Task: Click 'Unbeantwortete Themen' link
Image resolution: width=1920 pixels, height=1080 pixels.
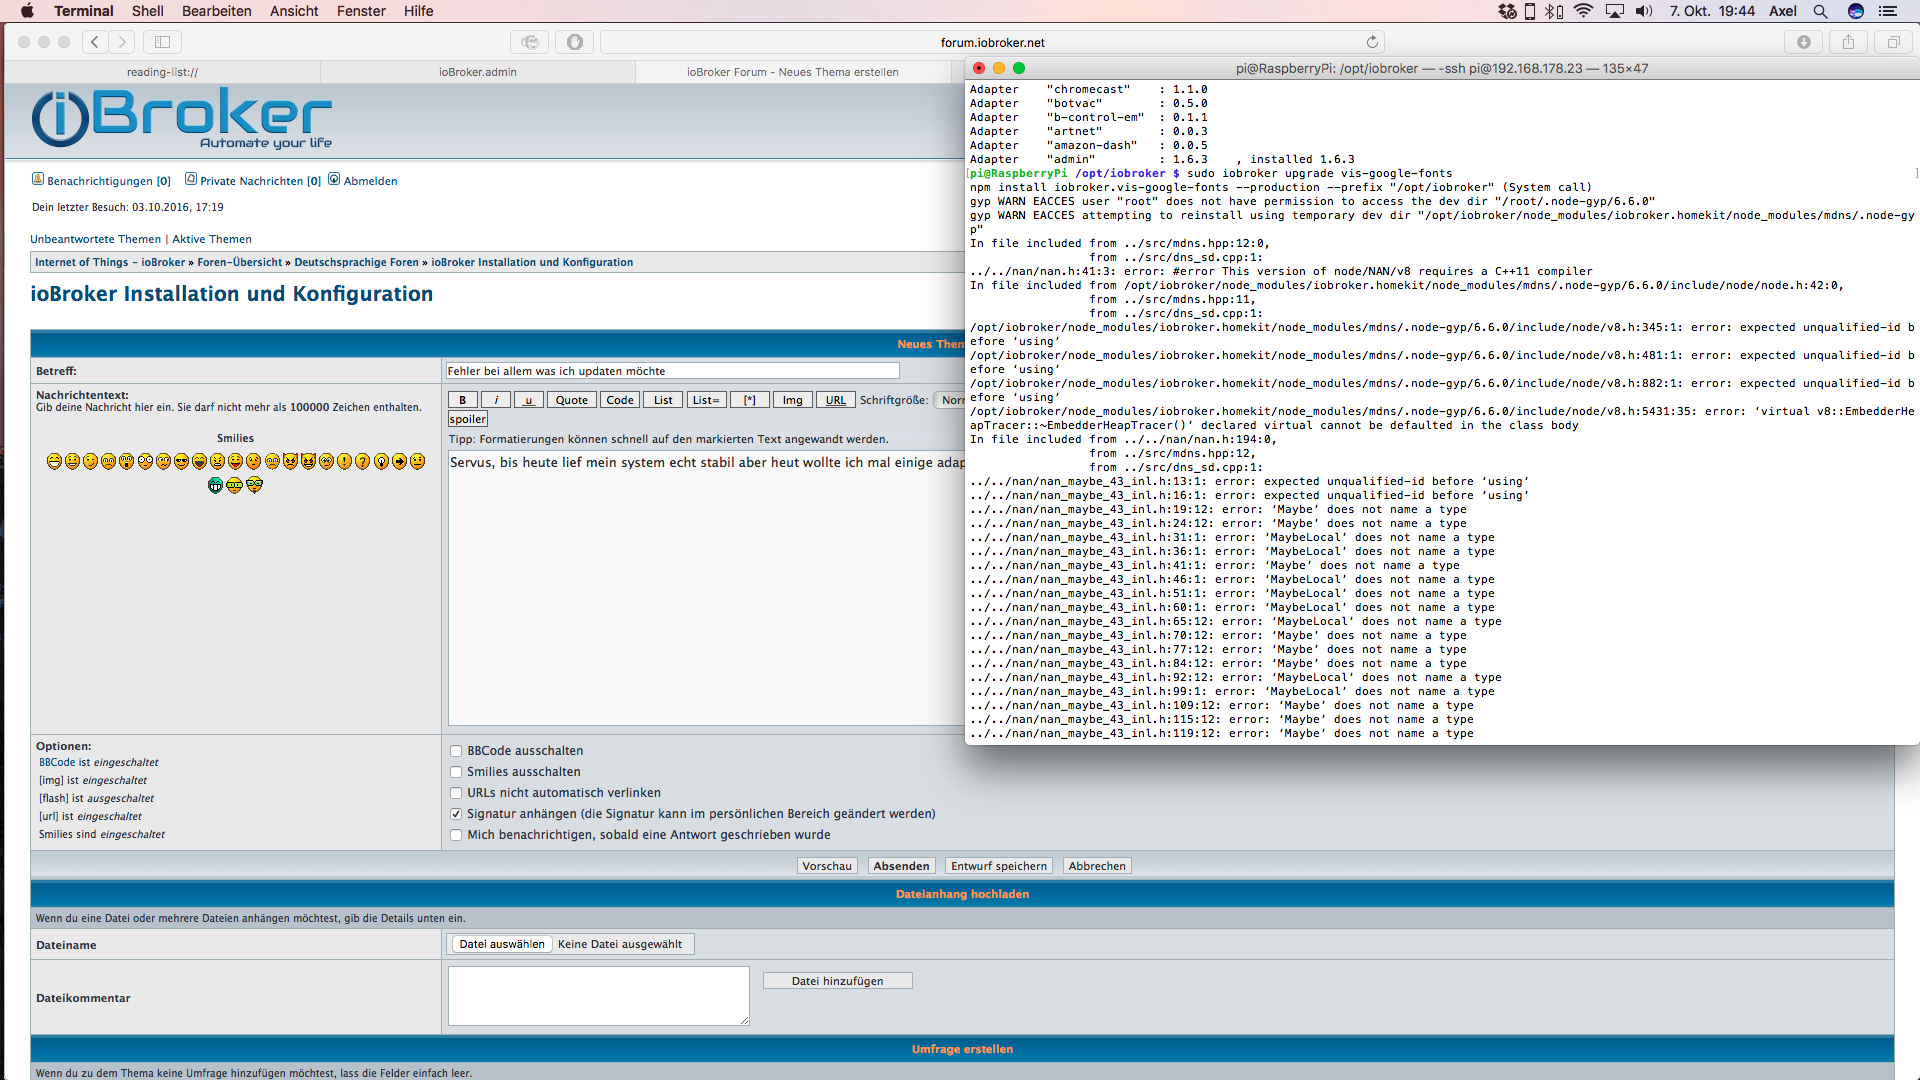Action: [x=95, y=239]
